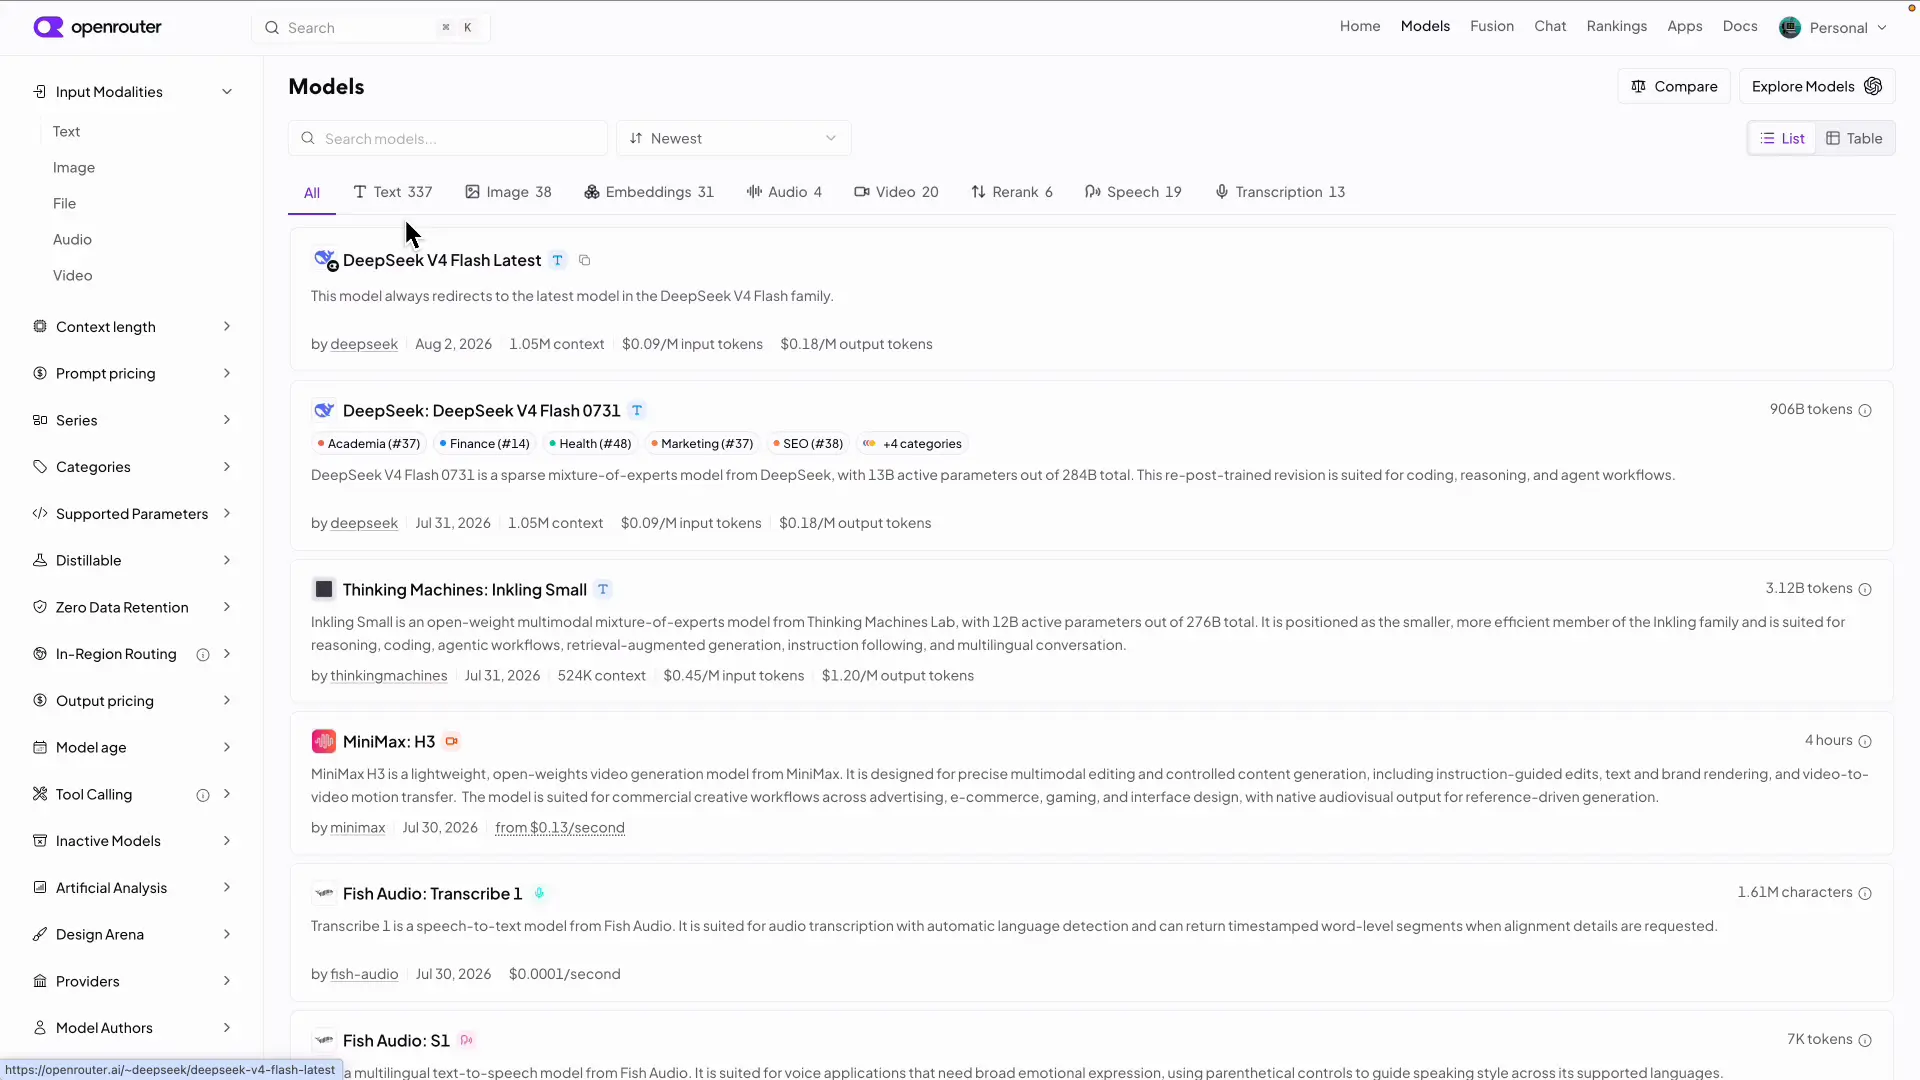Open the Personal account dropdown

click(x=1834, y=28)
